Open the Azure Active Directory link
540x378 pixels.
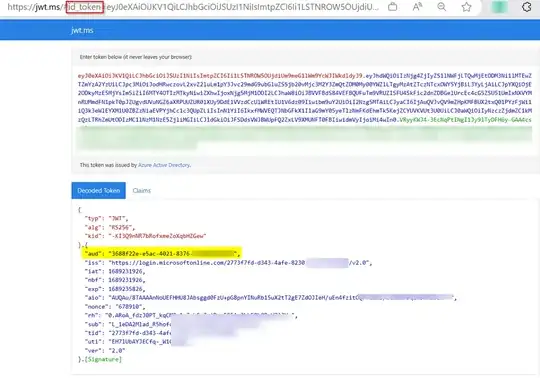[164, 165]
